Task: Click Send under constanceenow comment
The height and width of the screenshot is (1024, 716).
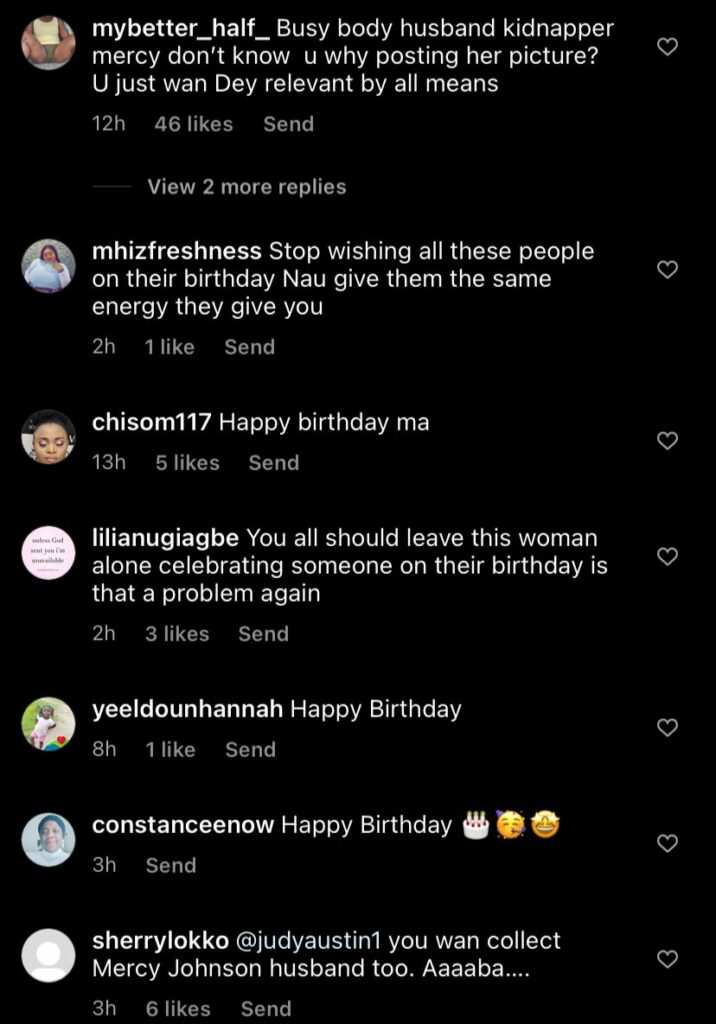Action: [171, 865]
